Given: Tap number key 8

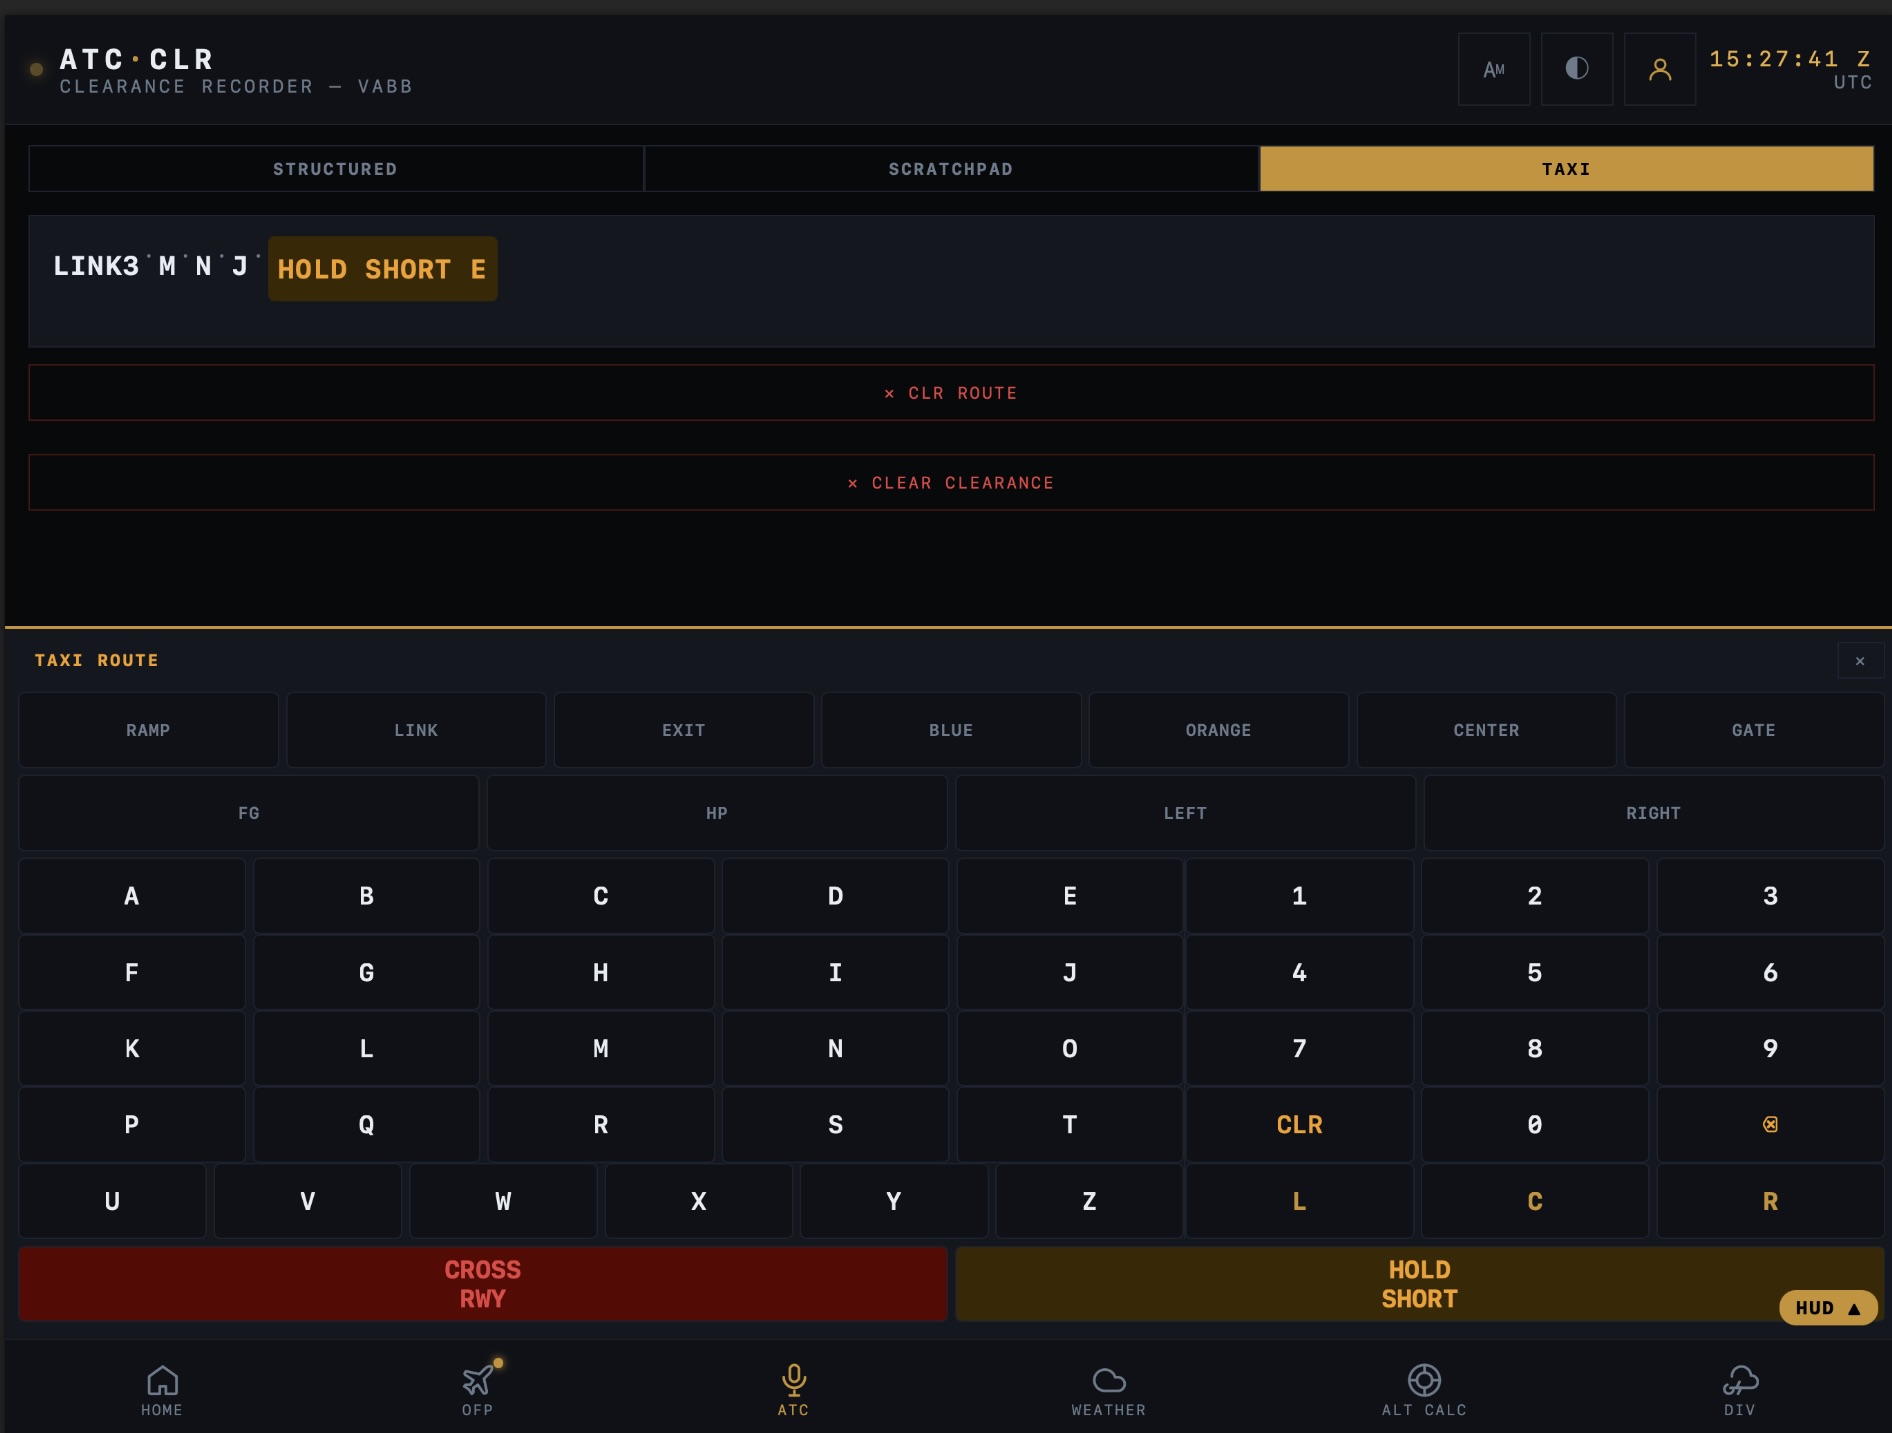Looking at the screenshot, I should pos(1535,1048).
